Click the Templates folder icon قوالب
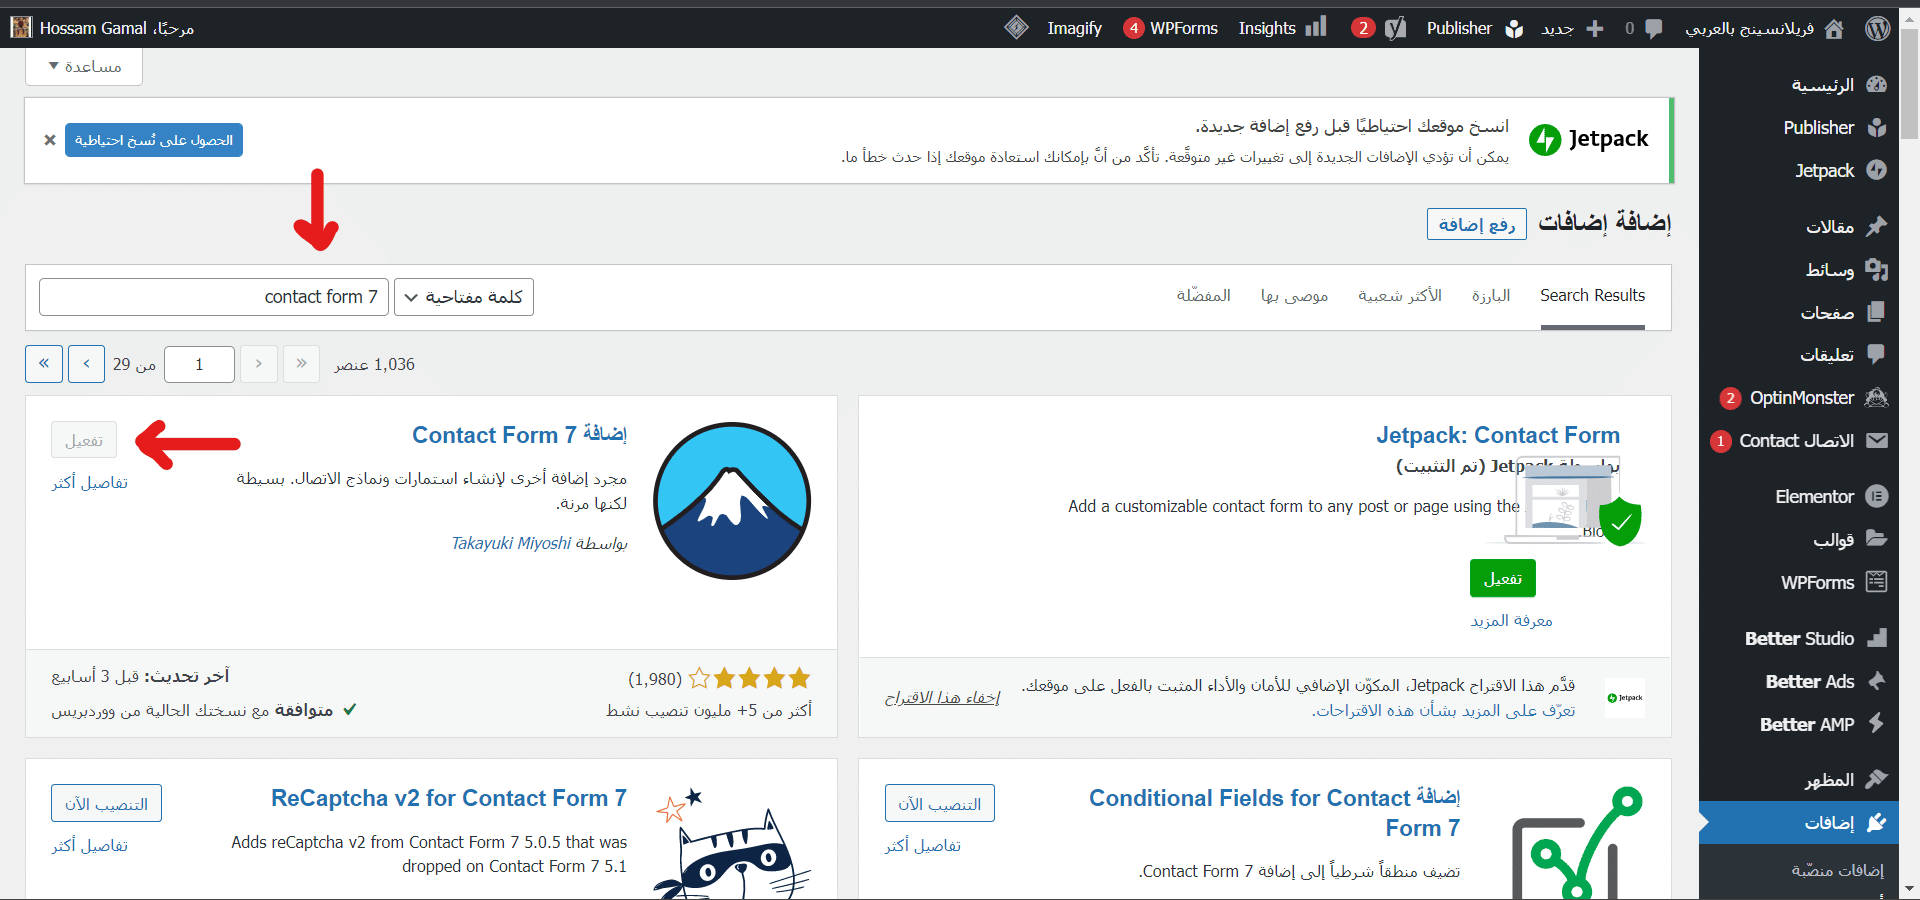 [1876, 539]
